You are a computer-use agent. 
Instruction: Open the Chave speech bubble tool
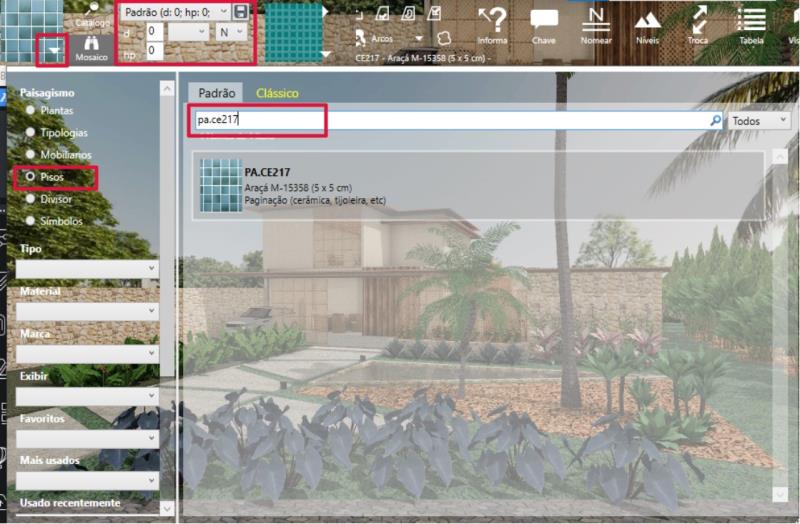[544, 20]
